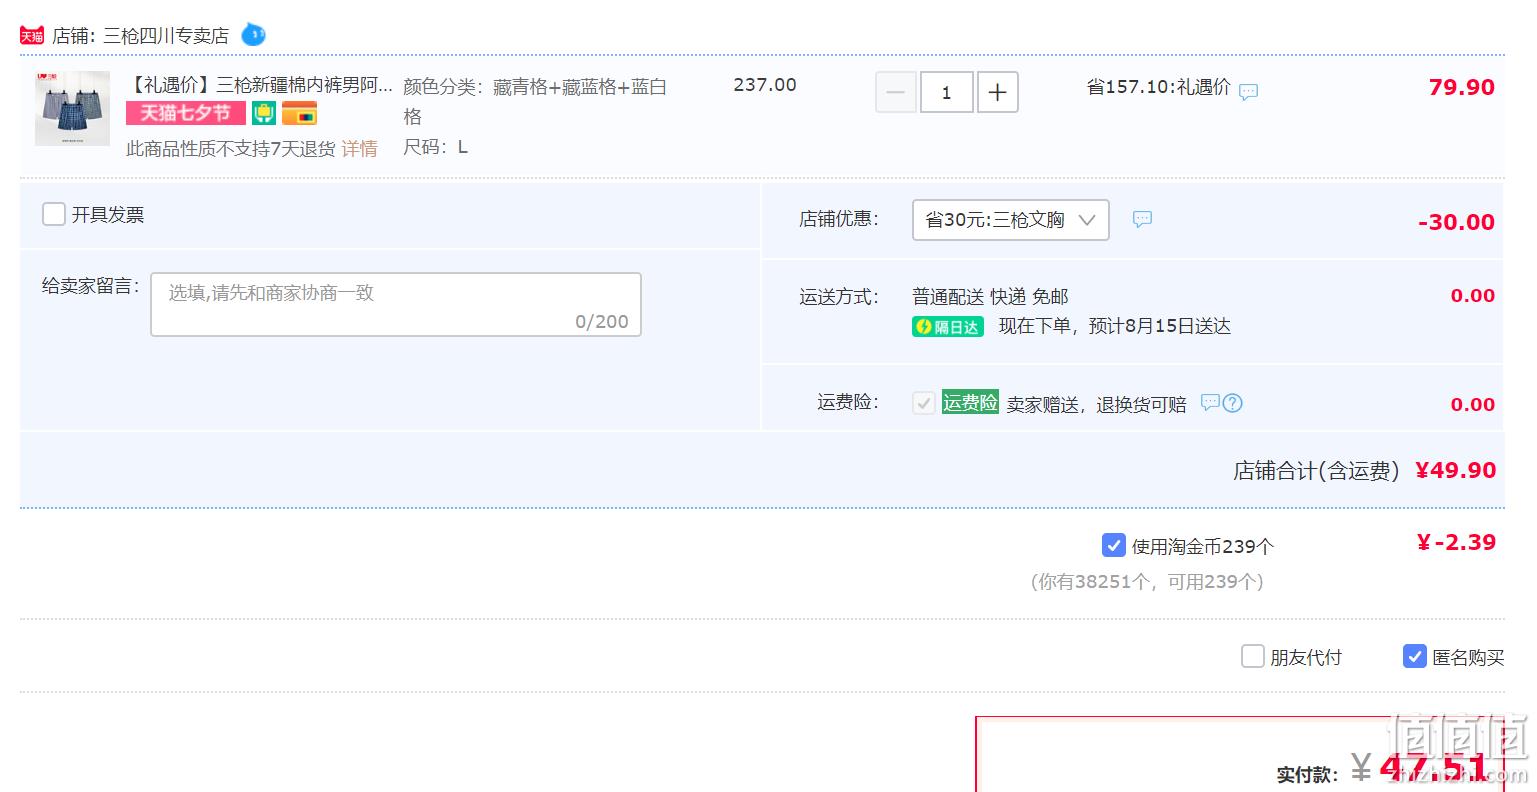Screen dimensions: 1537x792
Task: Click the 普通配送 快递 免邮 shipping text
Action: tap(990, 297)
